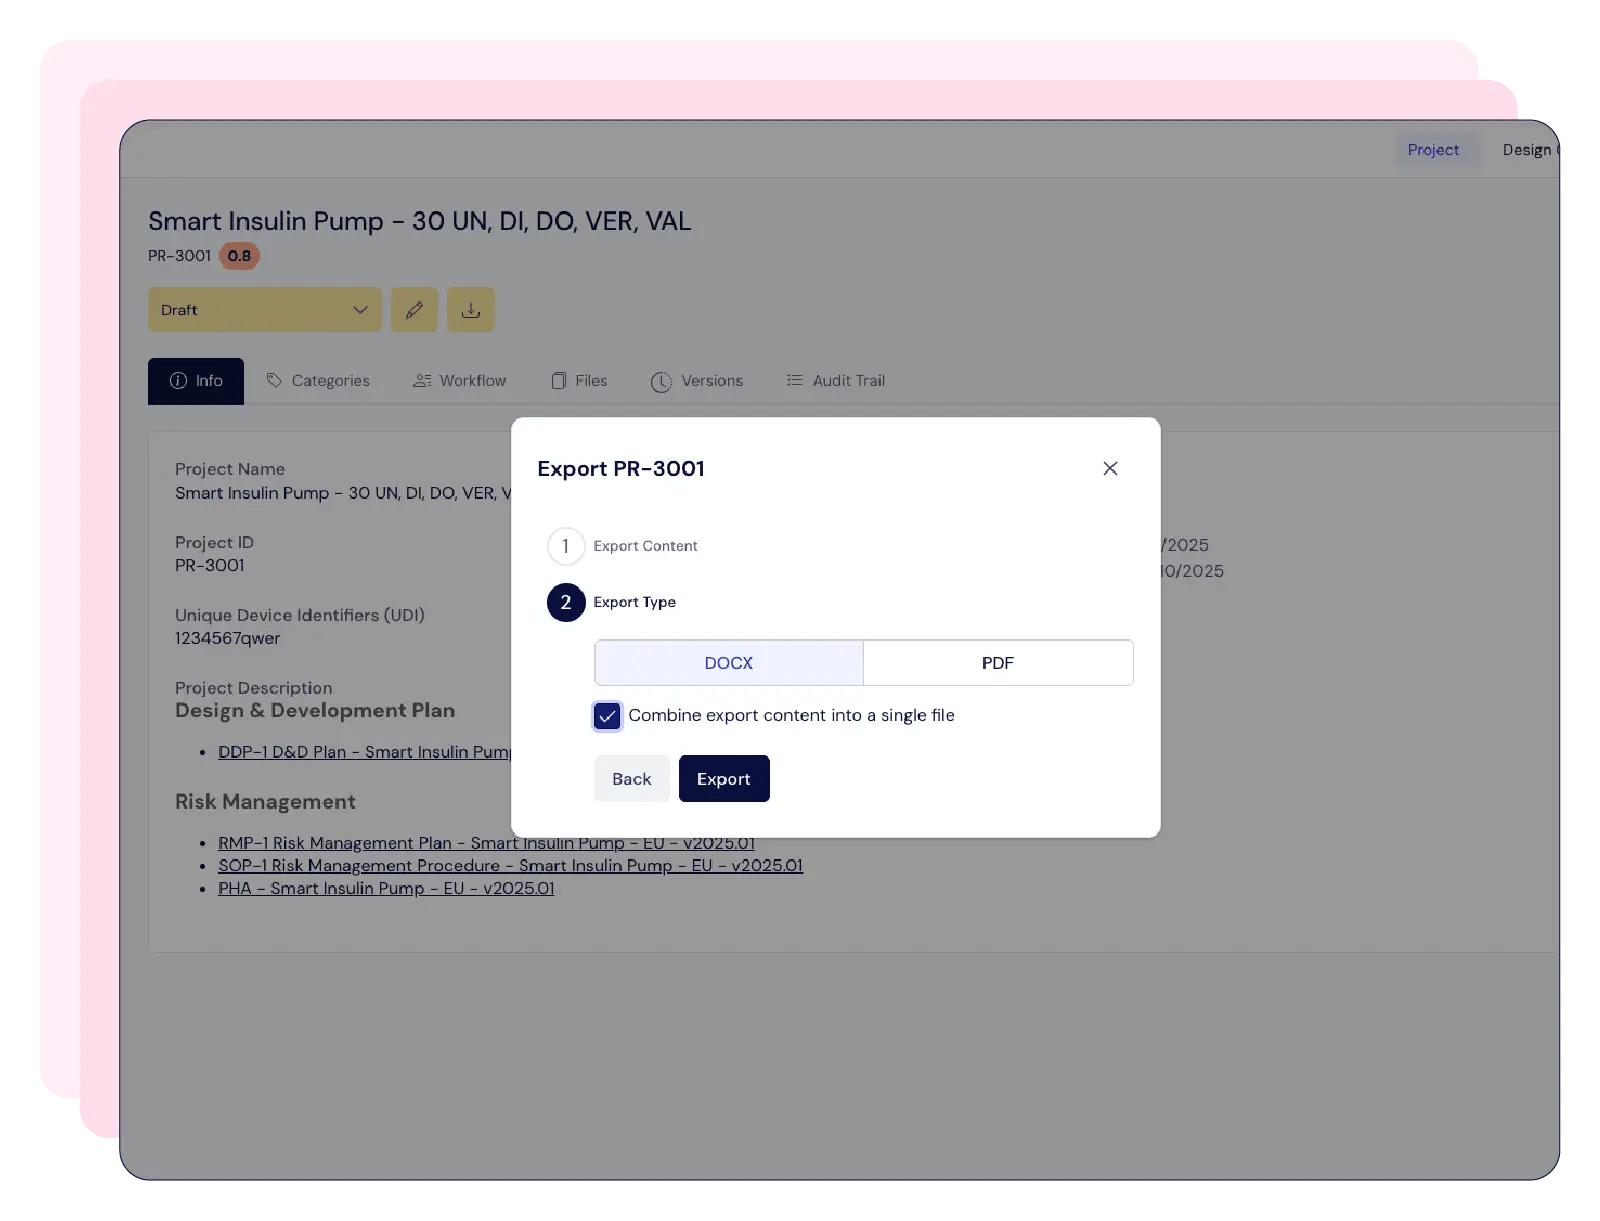Select the DOCX export type
The width and height of the screenshot is (1600, 1221).
point(728,662)
